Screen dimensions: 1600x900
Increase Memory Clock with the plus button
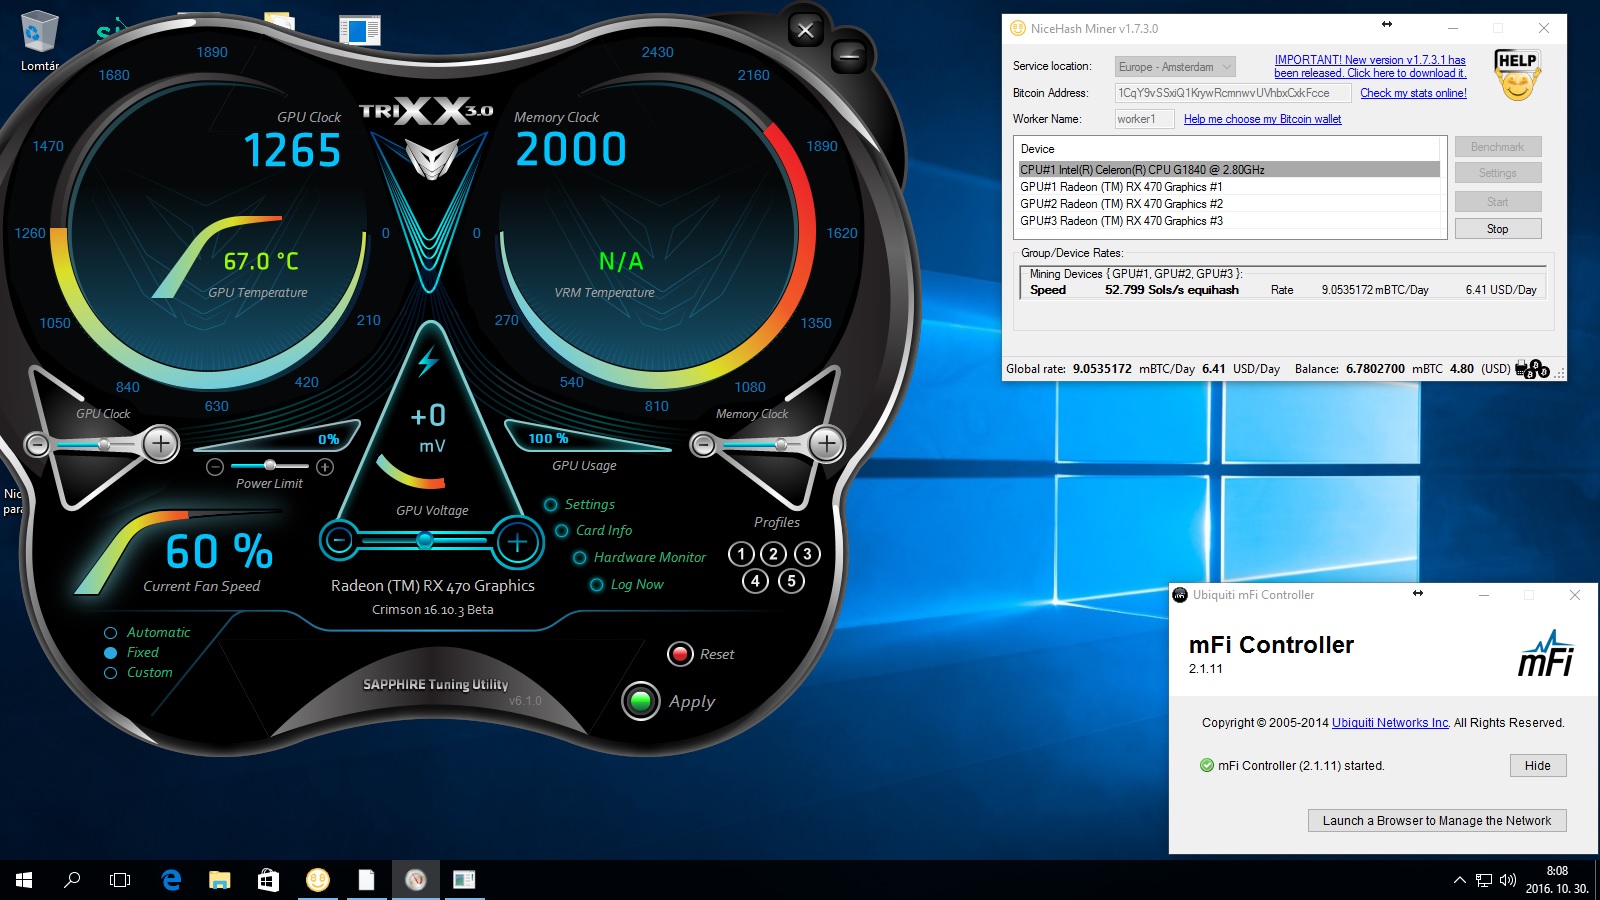[x=826, y=443]
